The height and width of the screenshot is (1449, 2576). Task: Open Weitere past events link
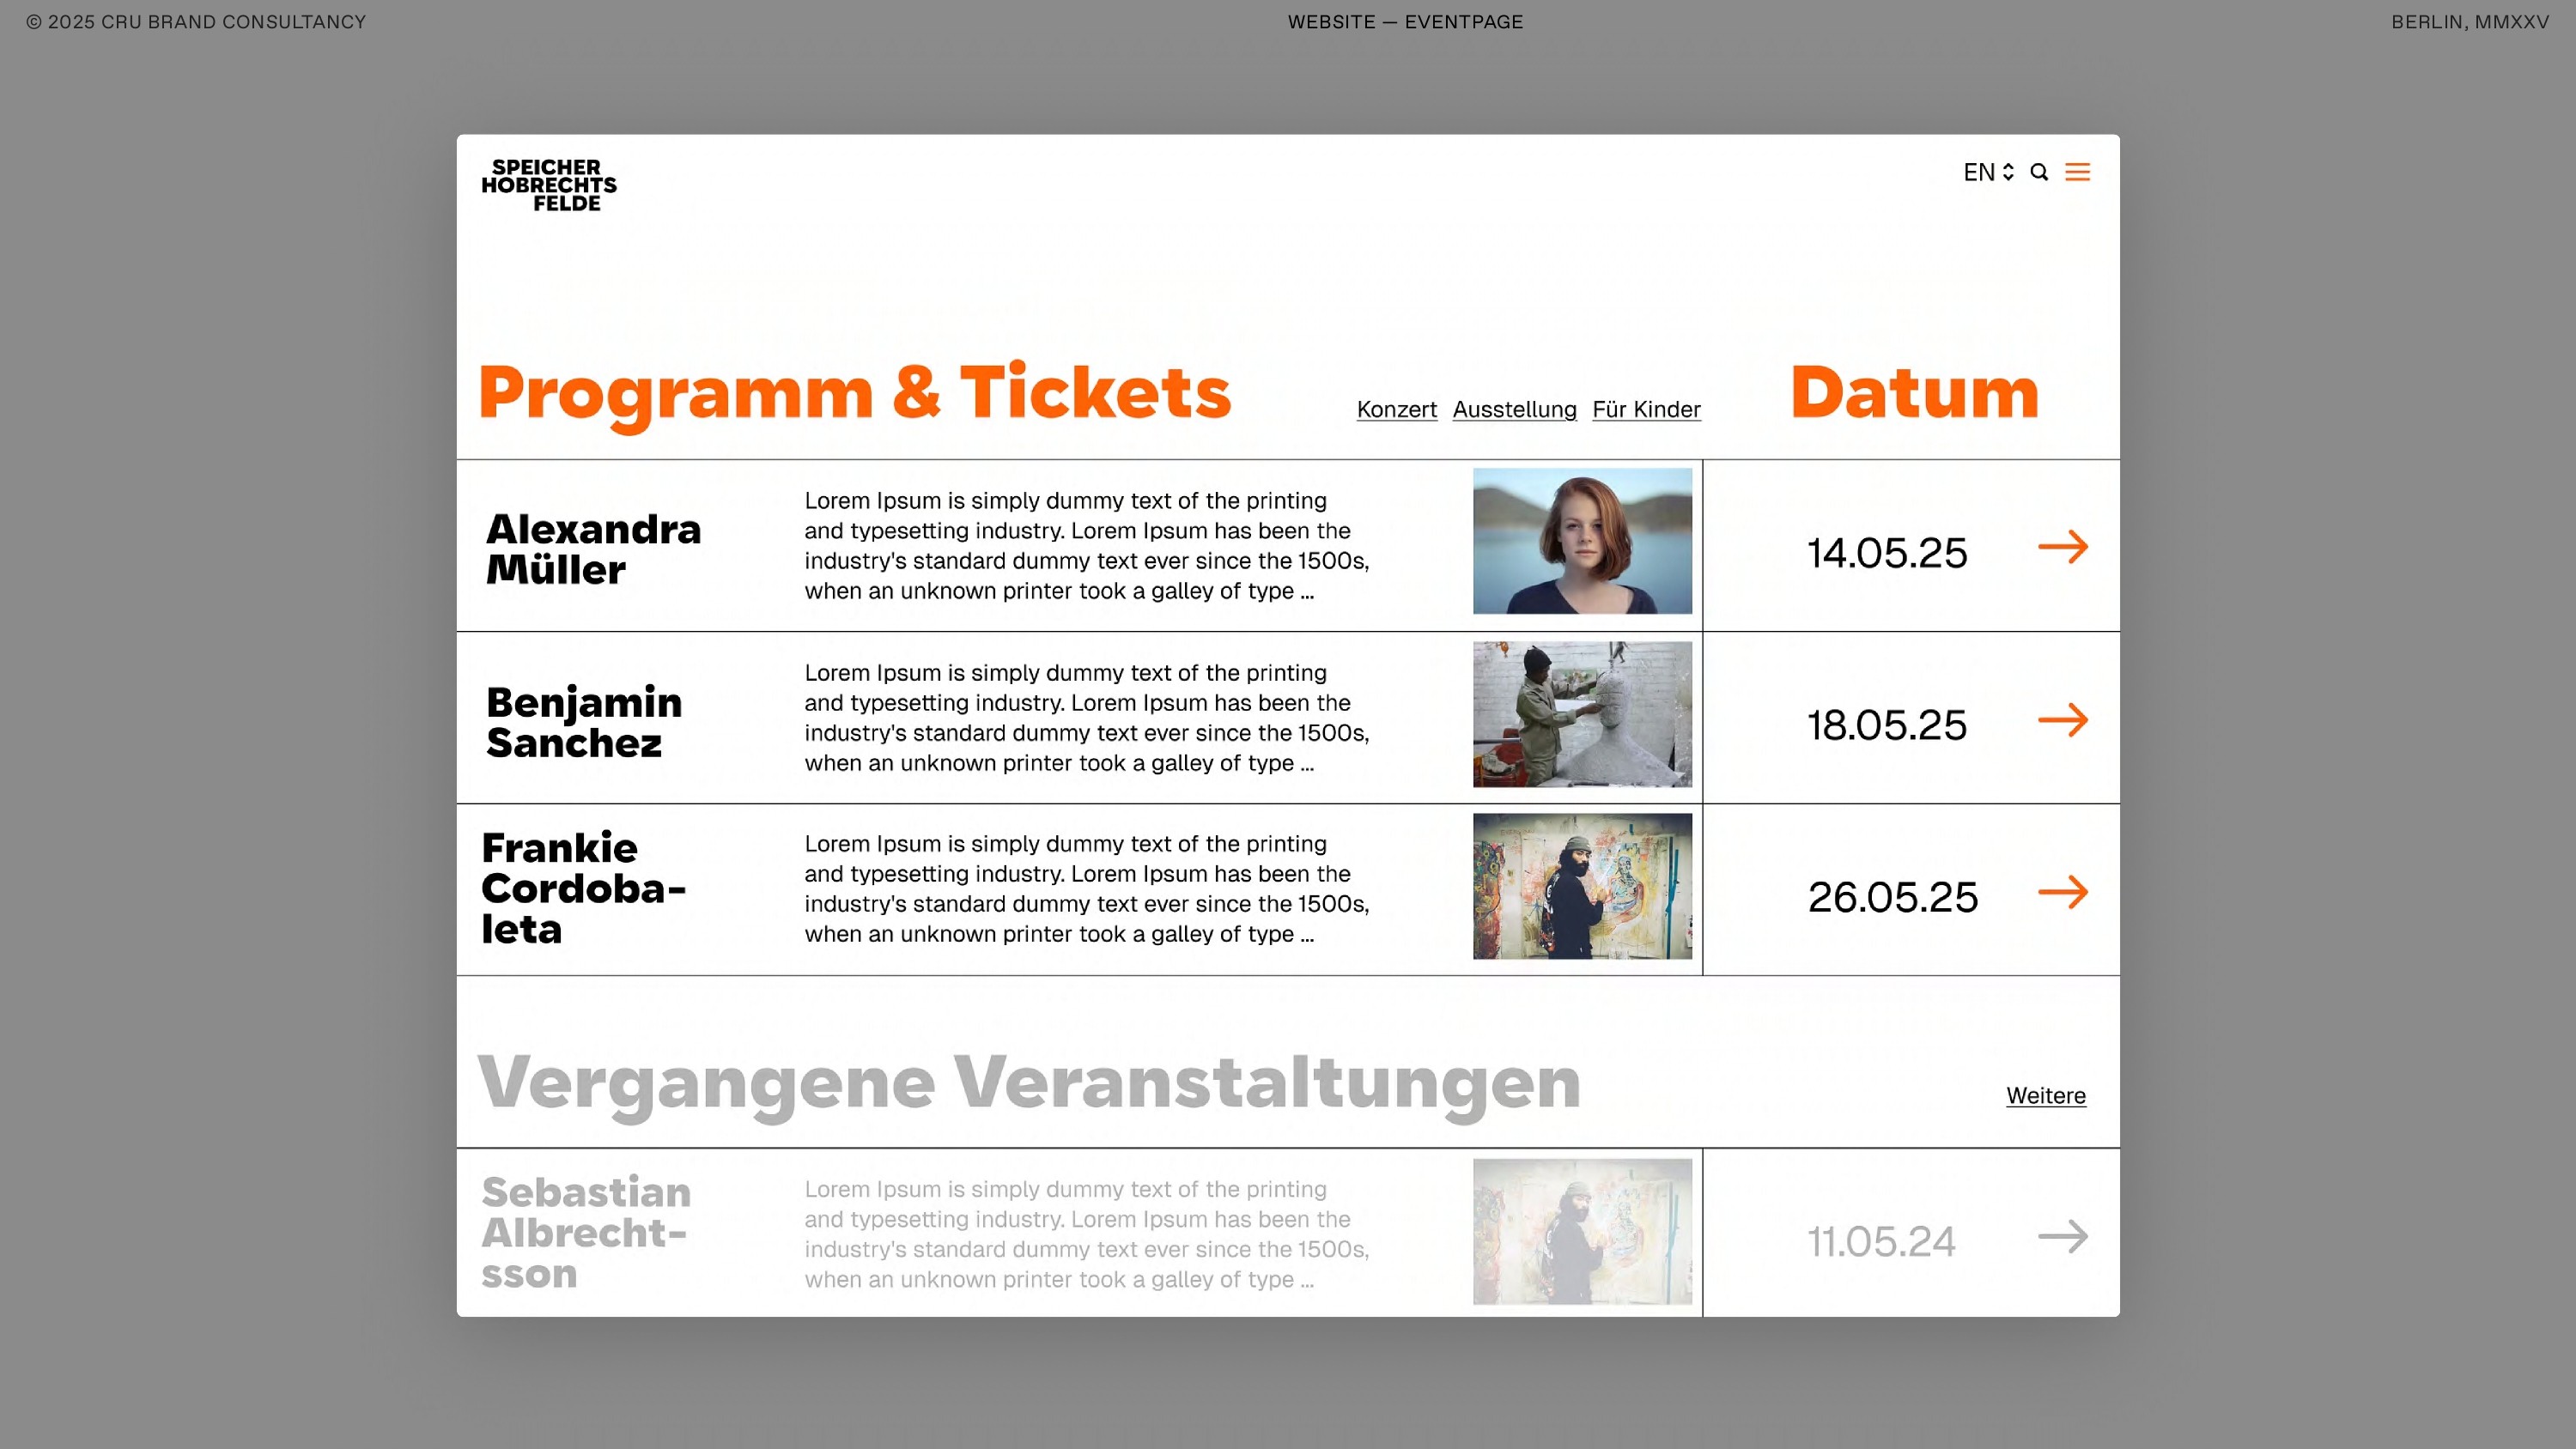[2045, 1095]
